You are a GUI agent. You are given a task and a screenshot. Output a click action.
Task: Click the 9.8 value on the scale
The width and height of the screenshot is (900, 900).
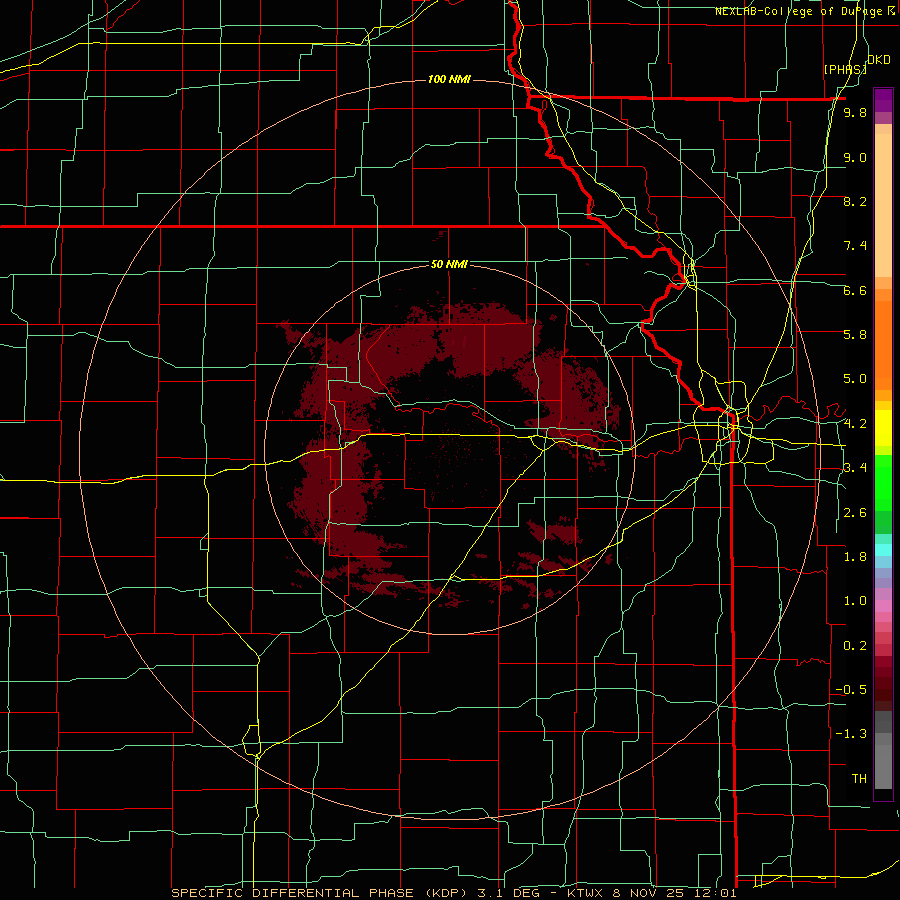pyautogui.click(x=855, y=113)
